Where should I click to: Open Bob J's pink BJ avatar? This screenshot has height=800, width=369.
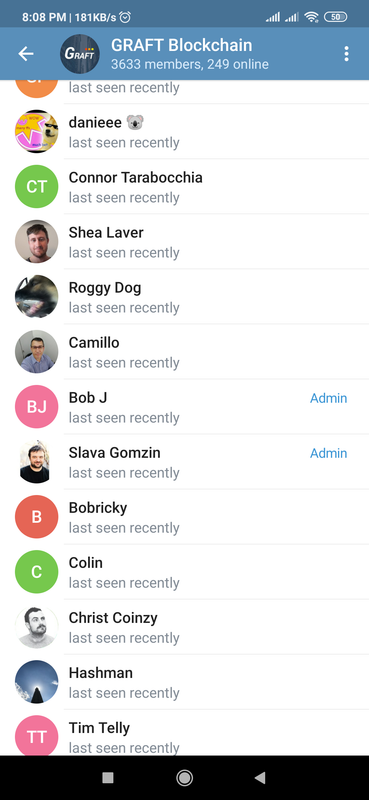(36, 407)
